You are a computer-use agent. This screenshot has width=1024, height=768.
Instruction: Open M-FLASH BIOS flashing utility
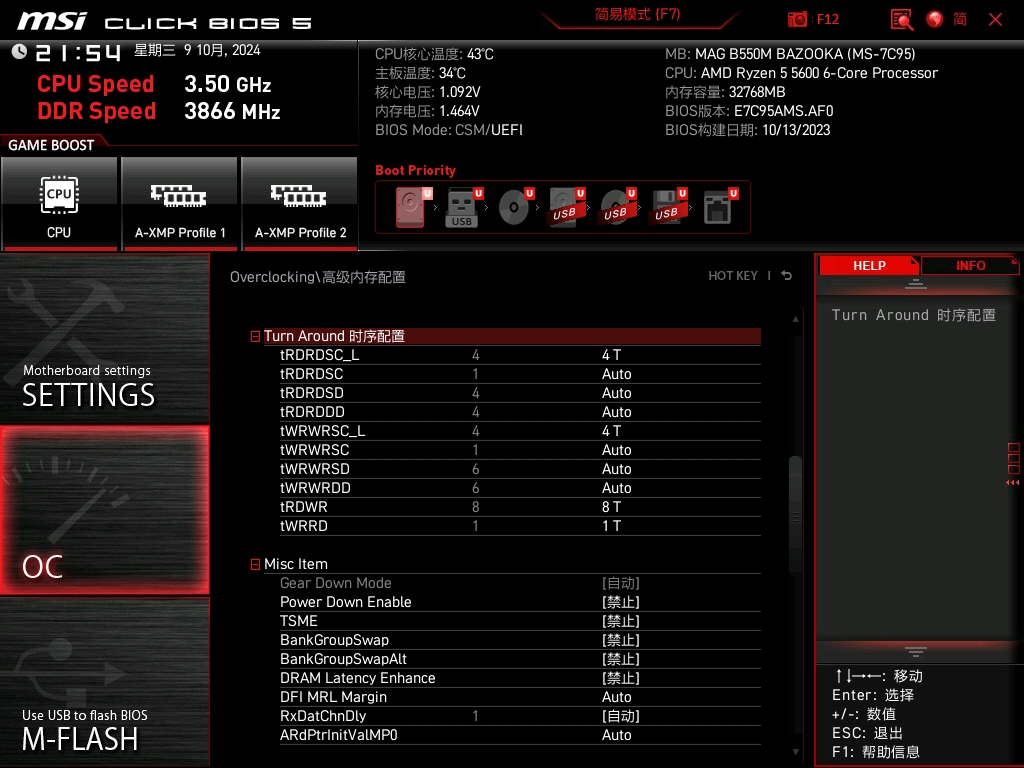coord(104,682)
